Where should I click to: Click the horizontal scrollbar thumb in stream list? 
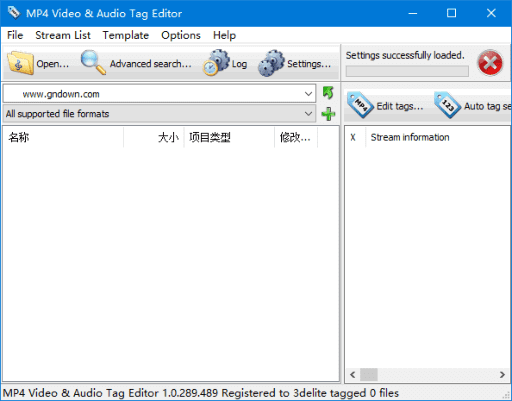point(369,375)
